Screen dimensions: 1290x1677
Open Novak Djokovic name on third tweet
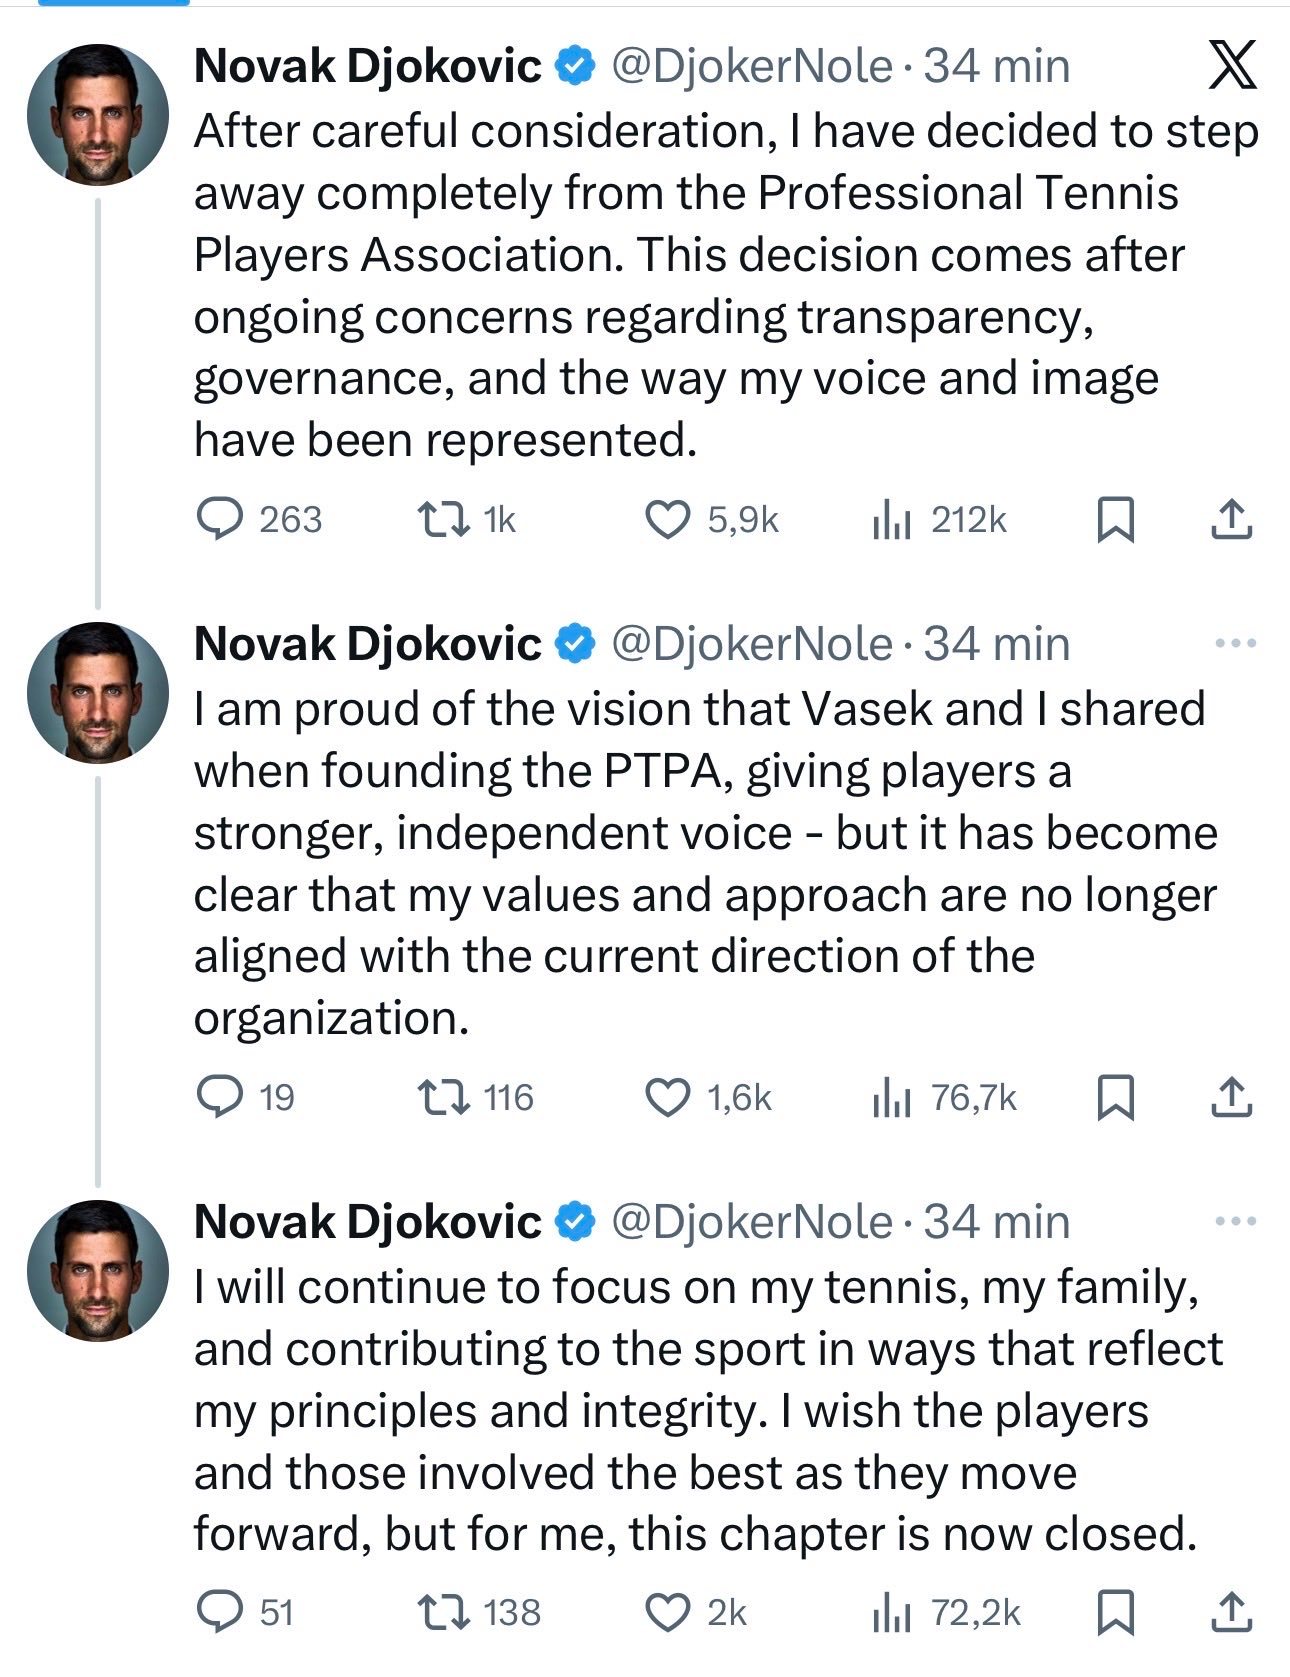[x=367, y=1222]
